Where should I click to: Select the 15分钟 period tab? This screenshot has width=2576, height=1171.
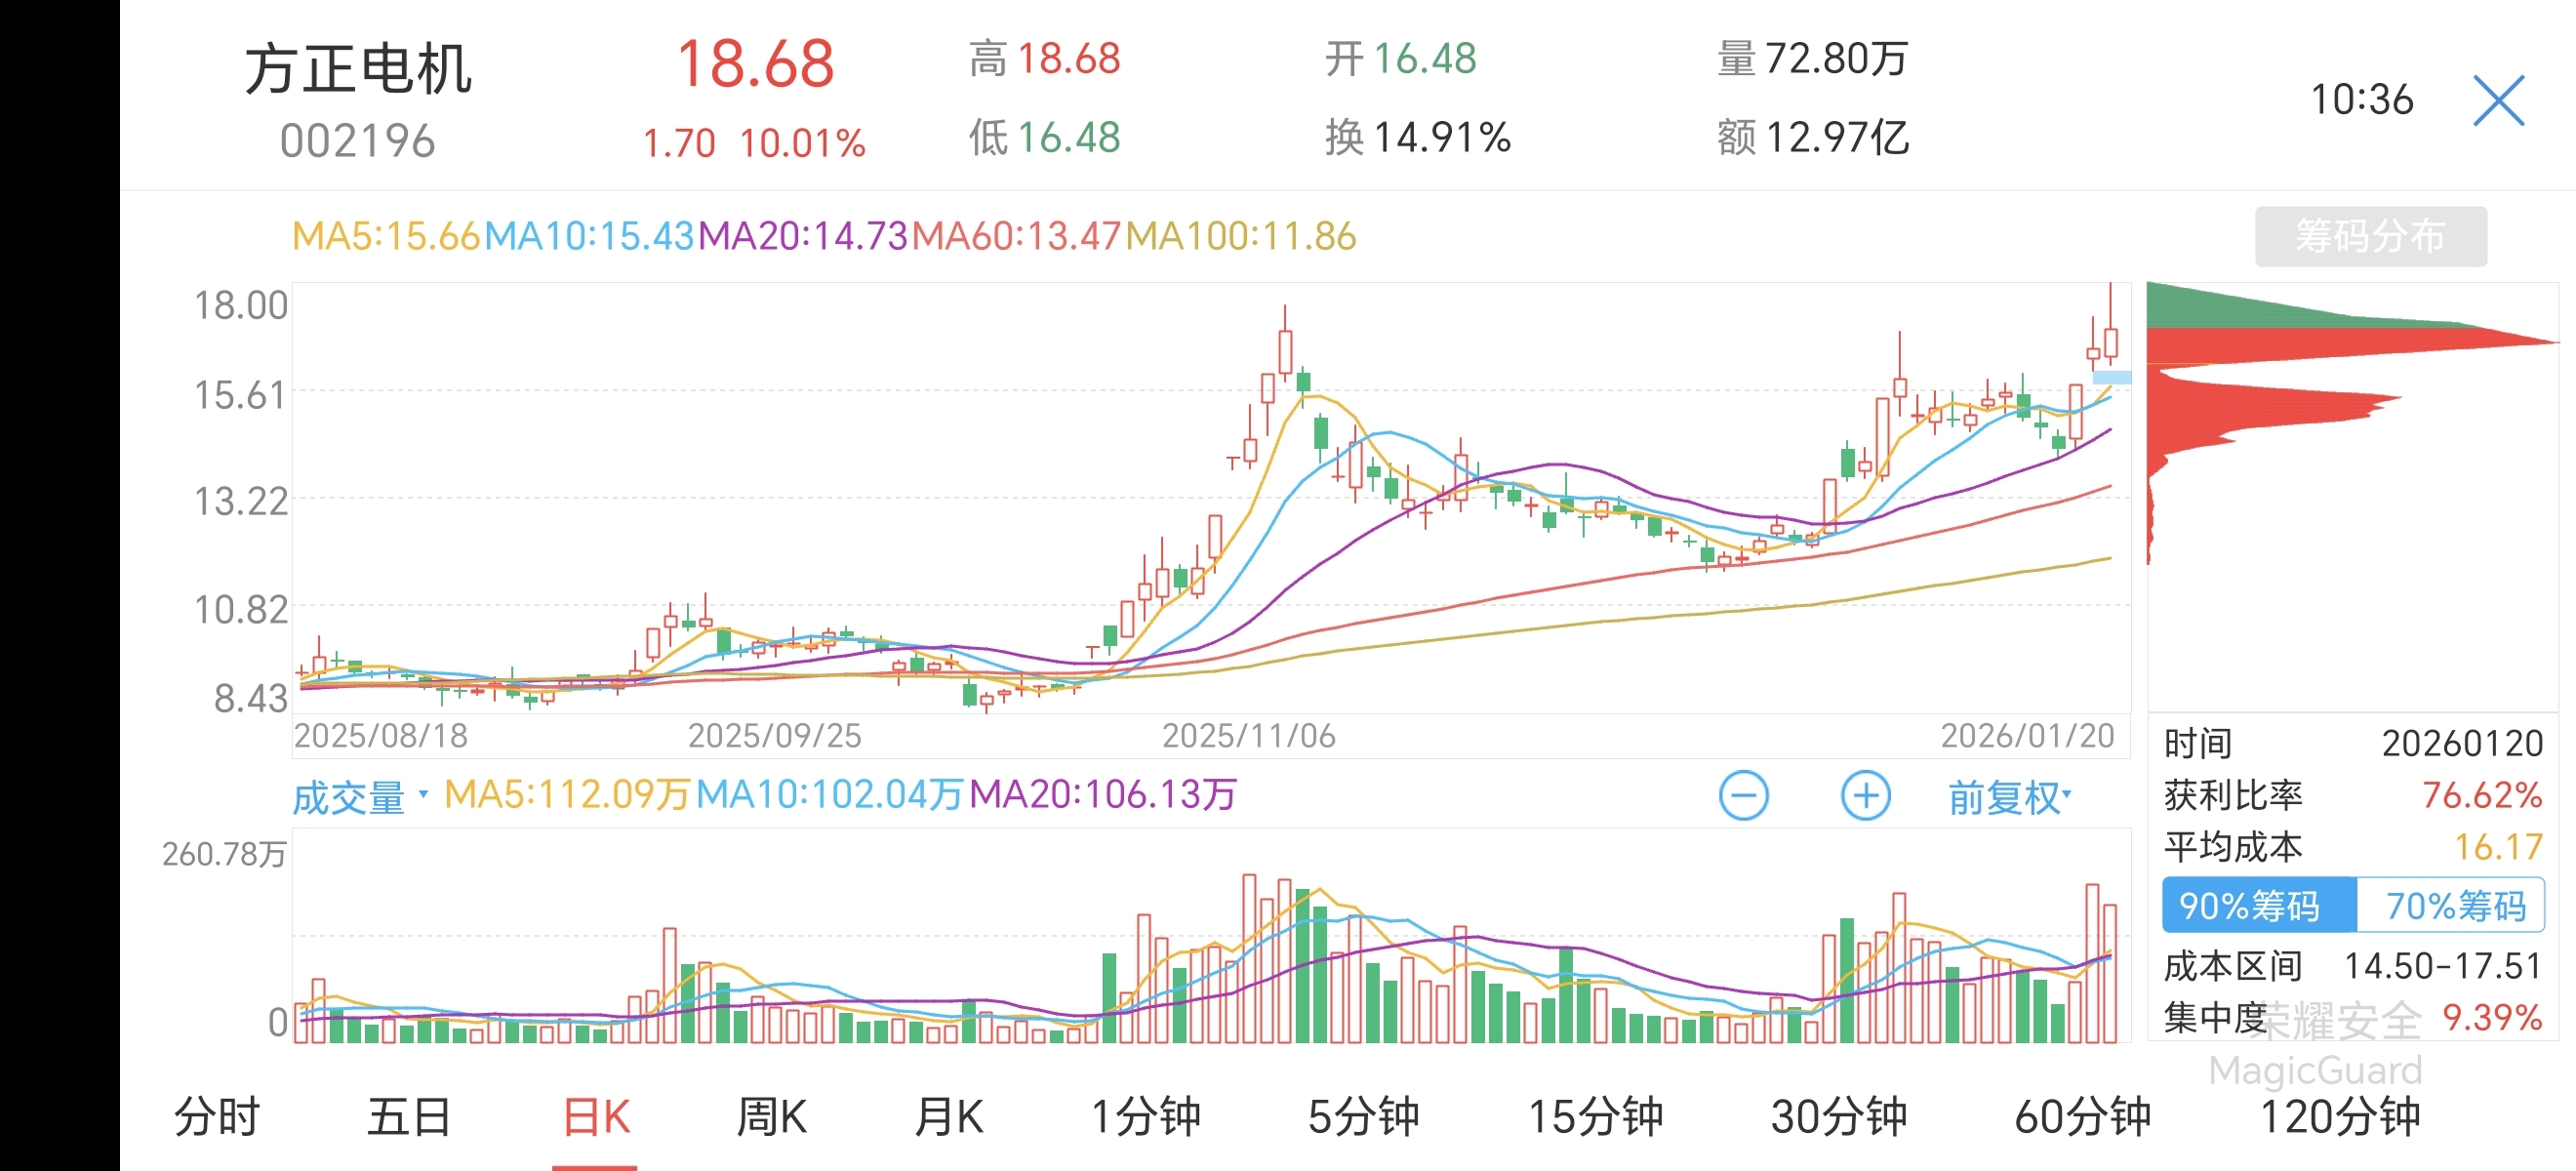click(x=1595, y=1116)
